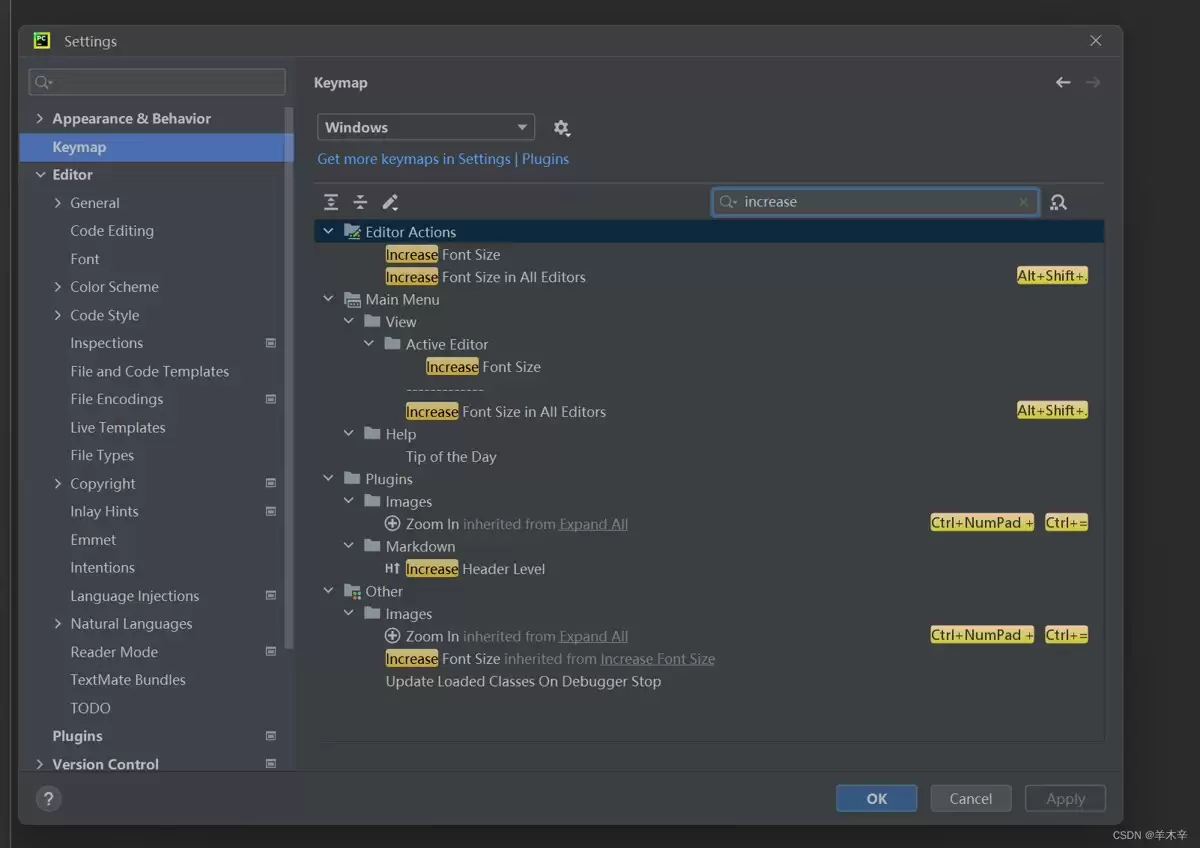Open the Windows keymap dropdown
The image size is (1200, 848).
pyautogui.click(x=426, y=127)
